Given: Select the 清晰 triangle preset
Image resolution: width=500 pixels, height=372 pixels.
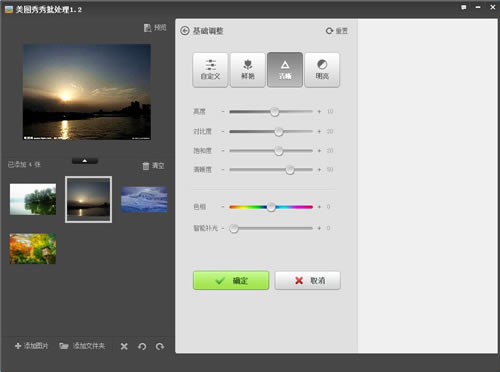Looking at the screenshot, I should (285, 70).
